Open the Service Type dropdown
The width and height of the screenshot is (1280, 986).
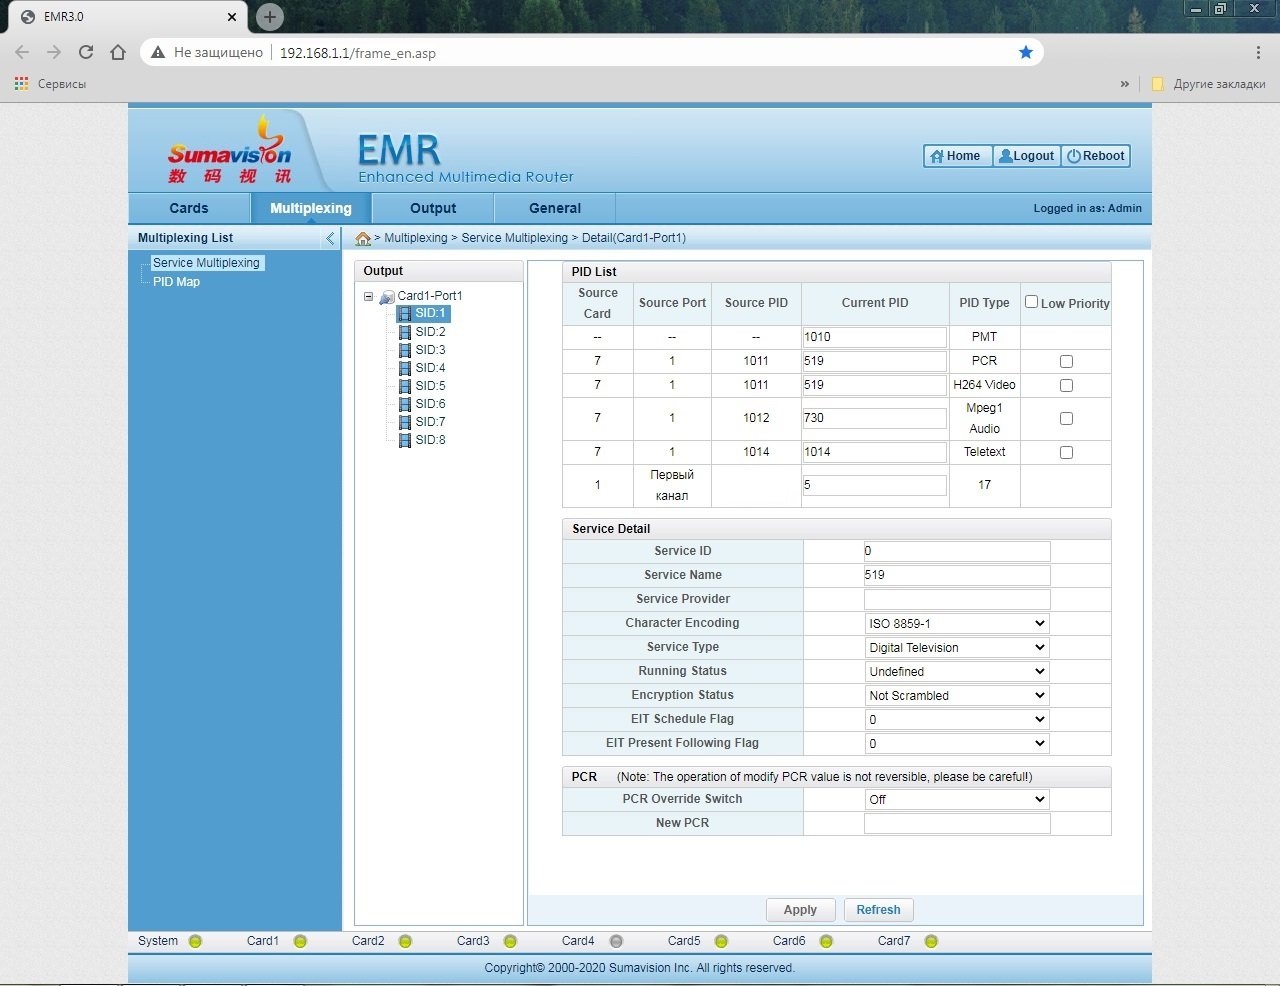coord(956,648)
